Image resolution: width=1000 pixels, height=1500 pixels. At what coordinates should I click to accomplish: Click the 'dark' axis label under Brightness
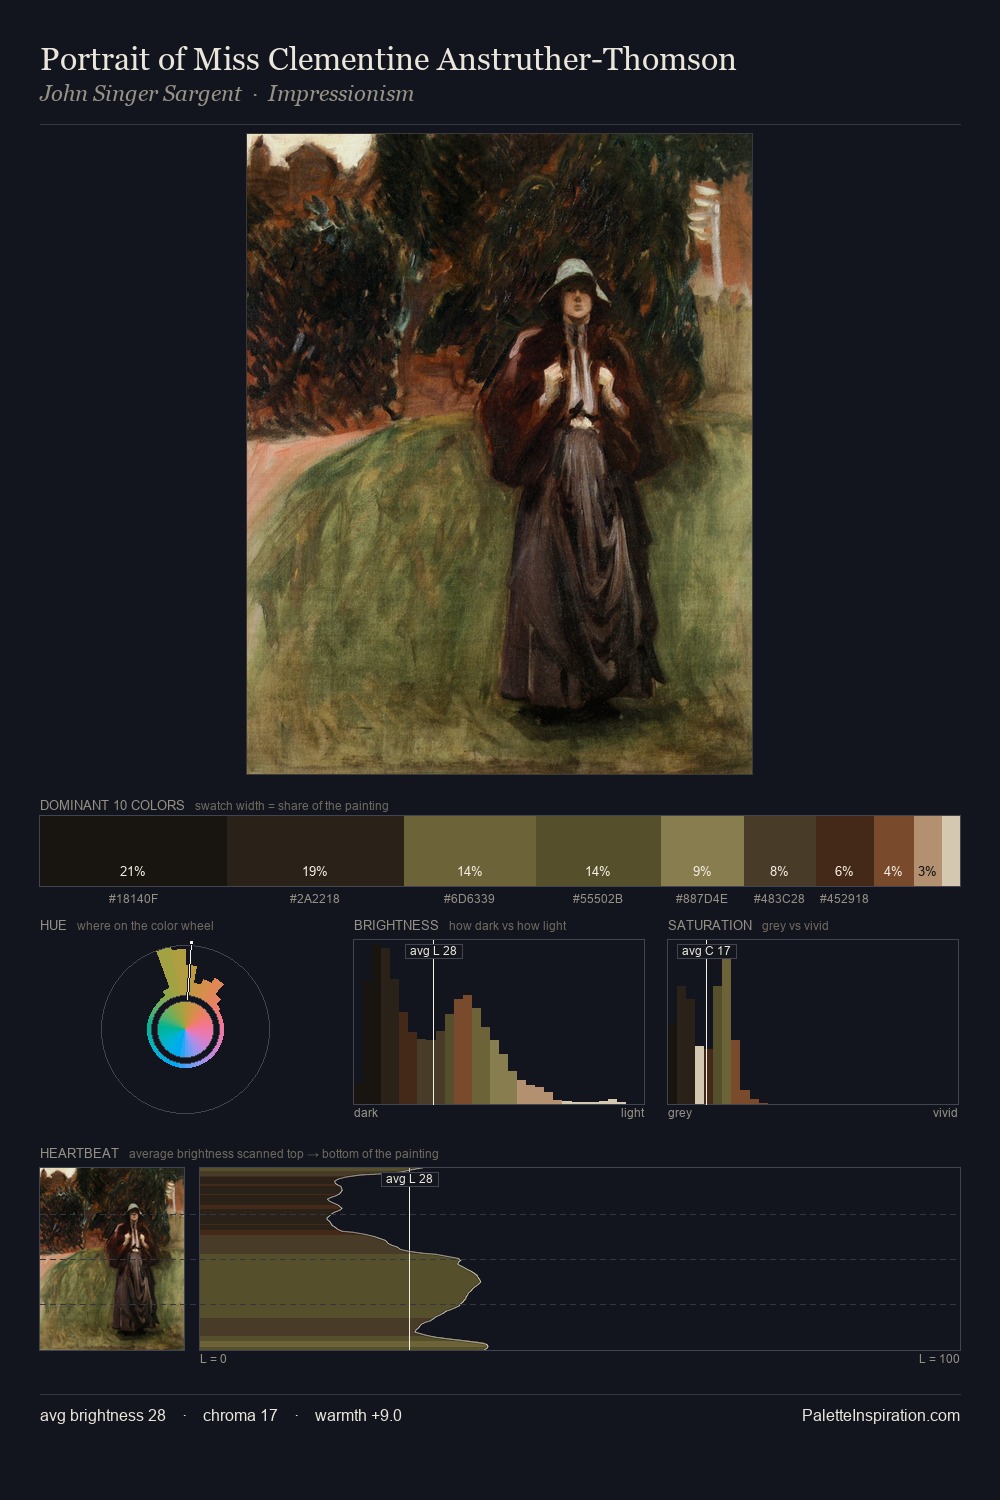[366, 1113]
